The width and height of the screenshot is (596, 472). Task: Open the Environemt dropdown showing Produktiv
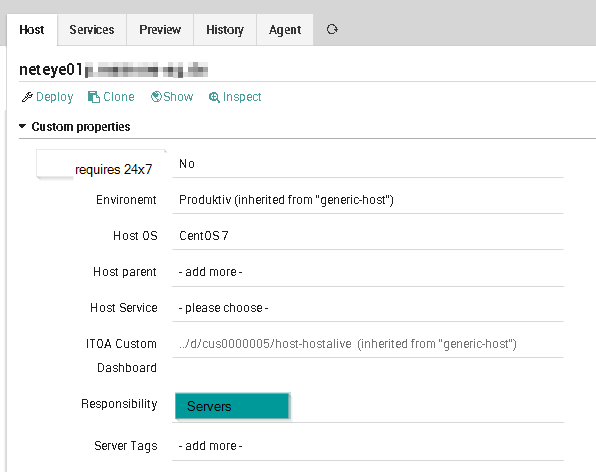[x=368, y=200]
